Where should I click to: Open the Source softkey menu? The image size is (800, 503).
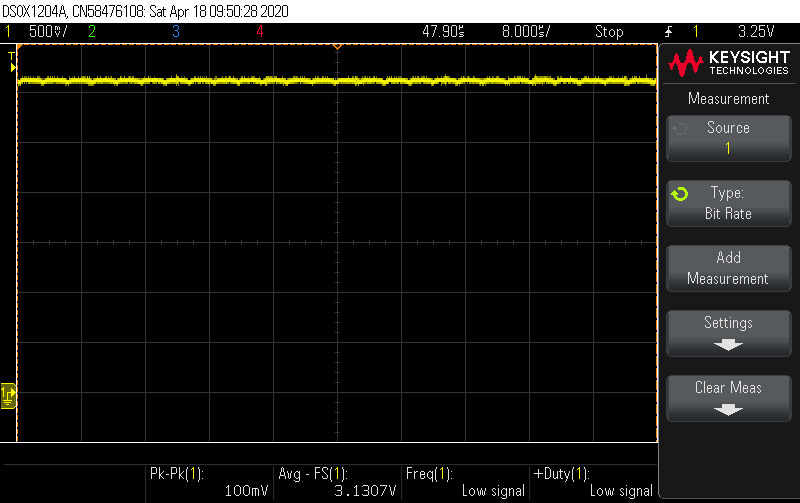(729, 138)
